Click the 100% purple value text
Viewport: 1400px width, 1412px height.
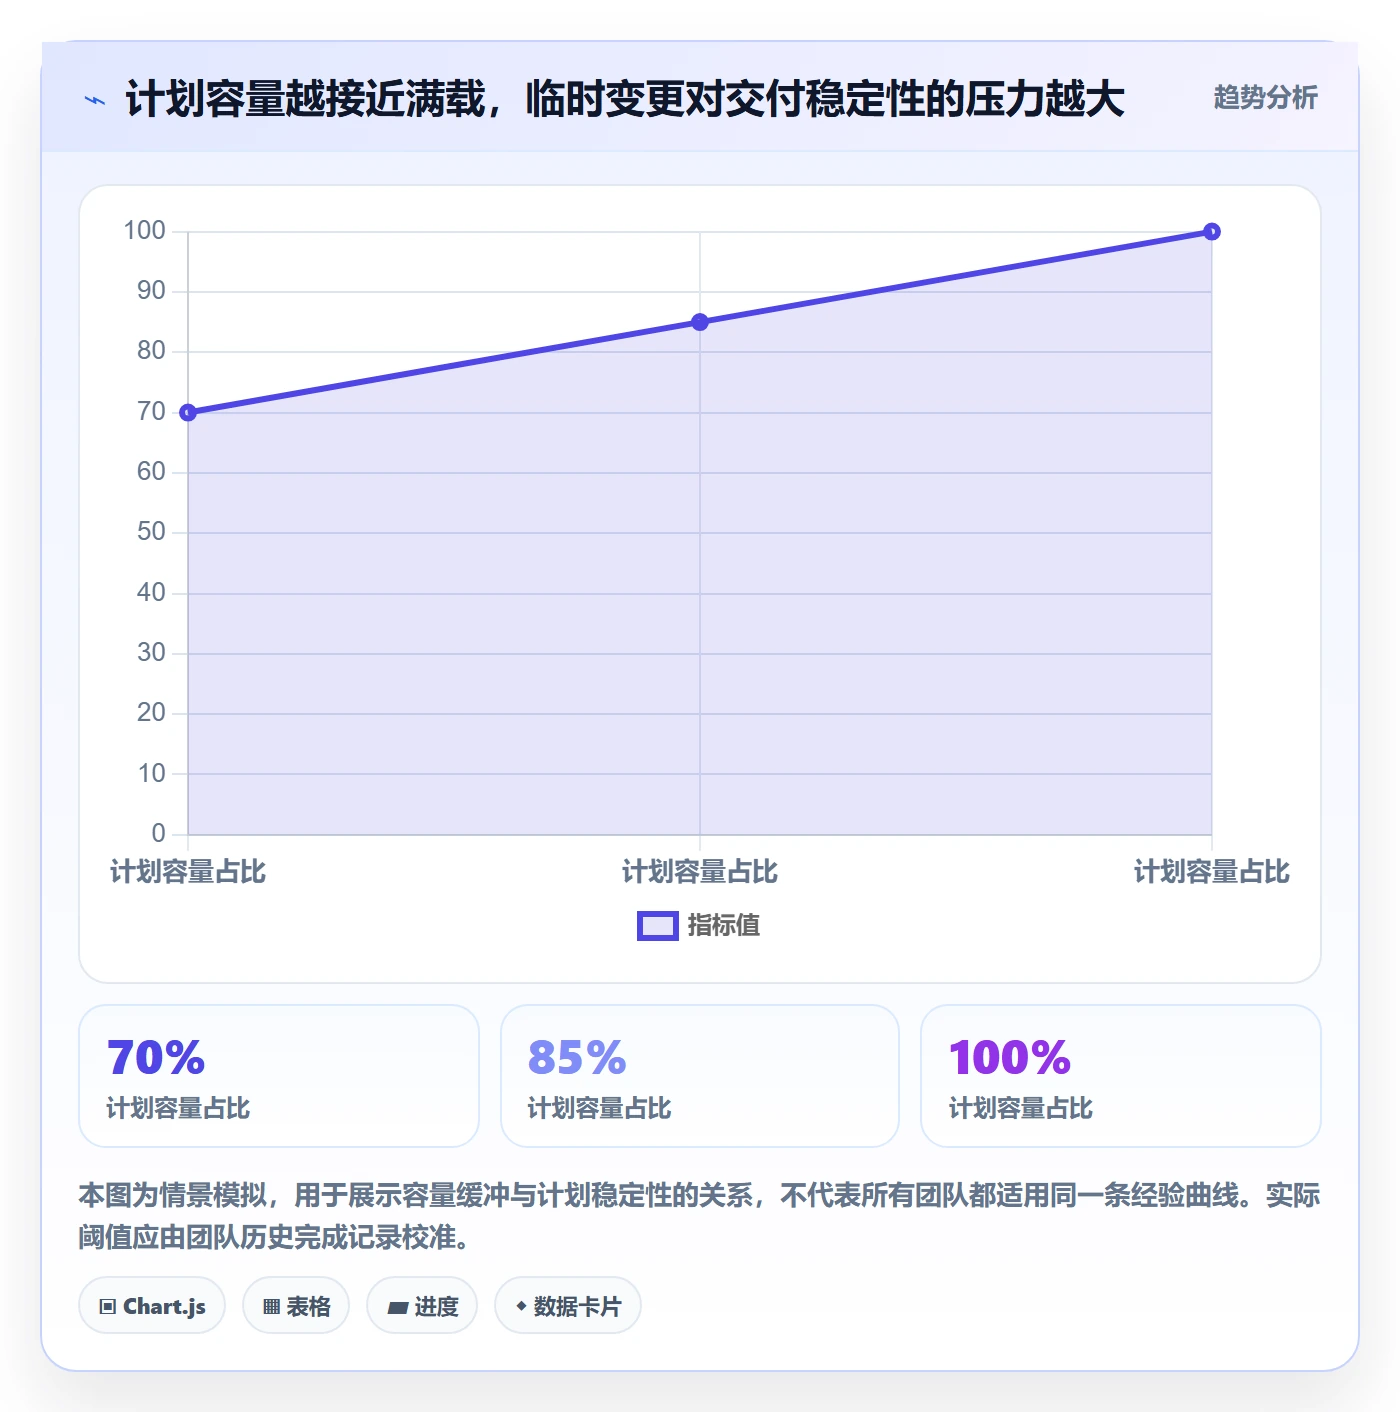click(x=1010, y=1058)
